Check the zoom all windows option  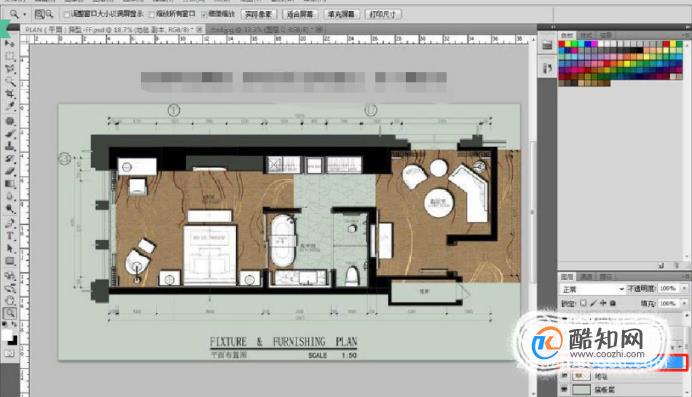pyautogui.click(x=151, y=15)
